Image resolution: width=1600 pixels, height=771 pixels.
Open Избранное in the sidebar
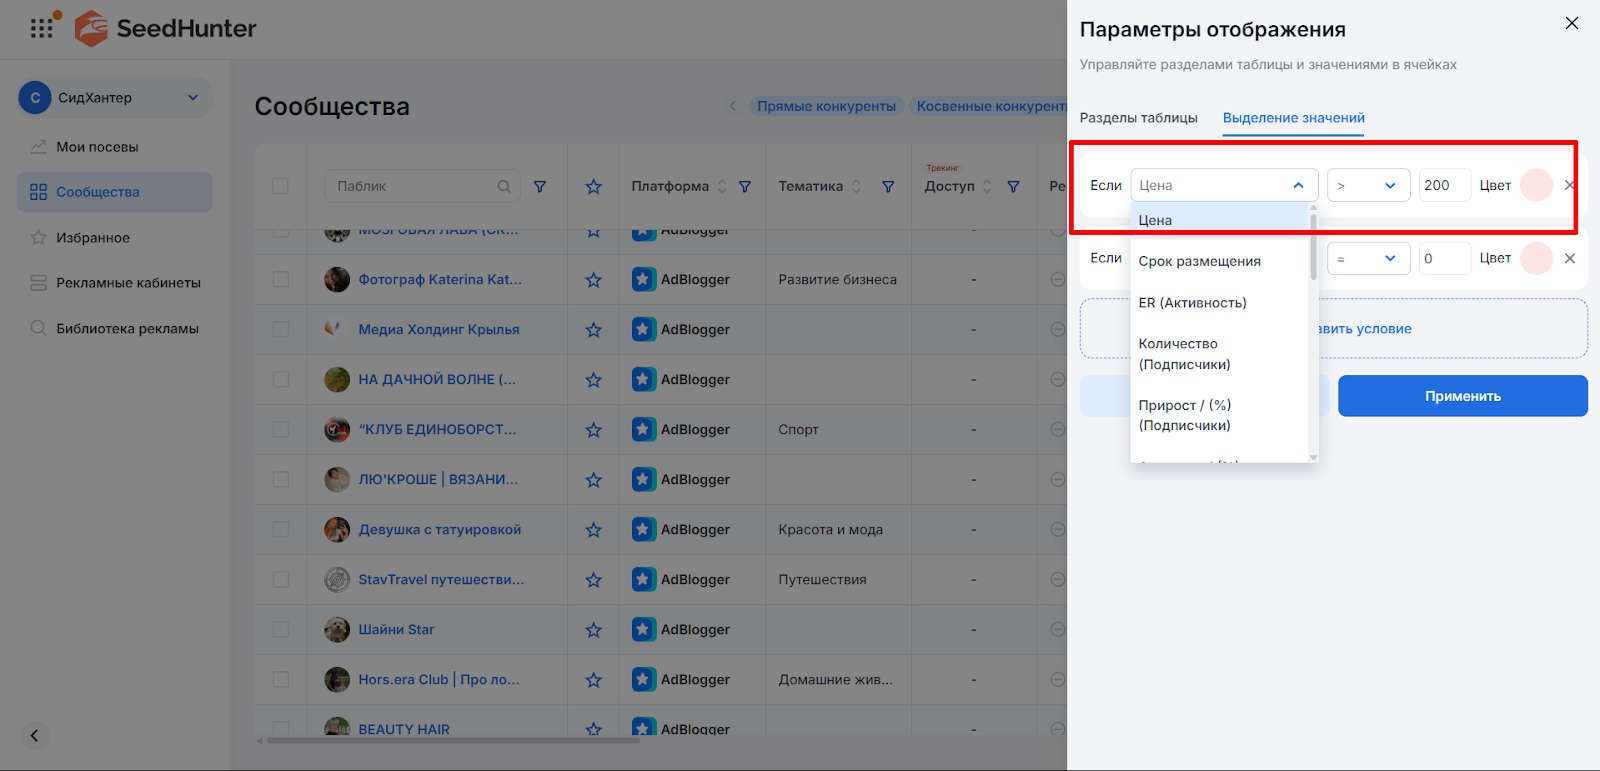(x=93, y=238)
